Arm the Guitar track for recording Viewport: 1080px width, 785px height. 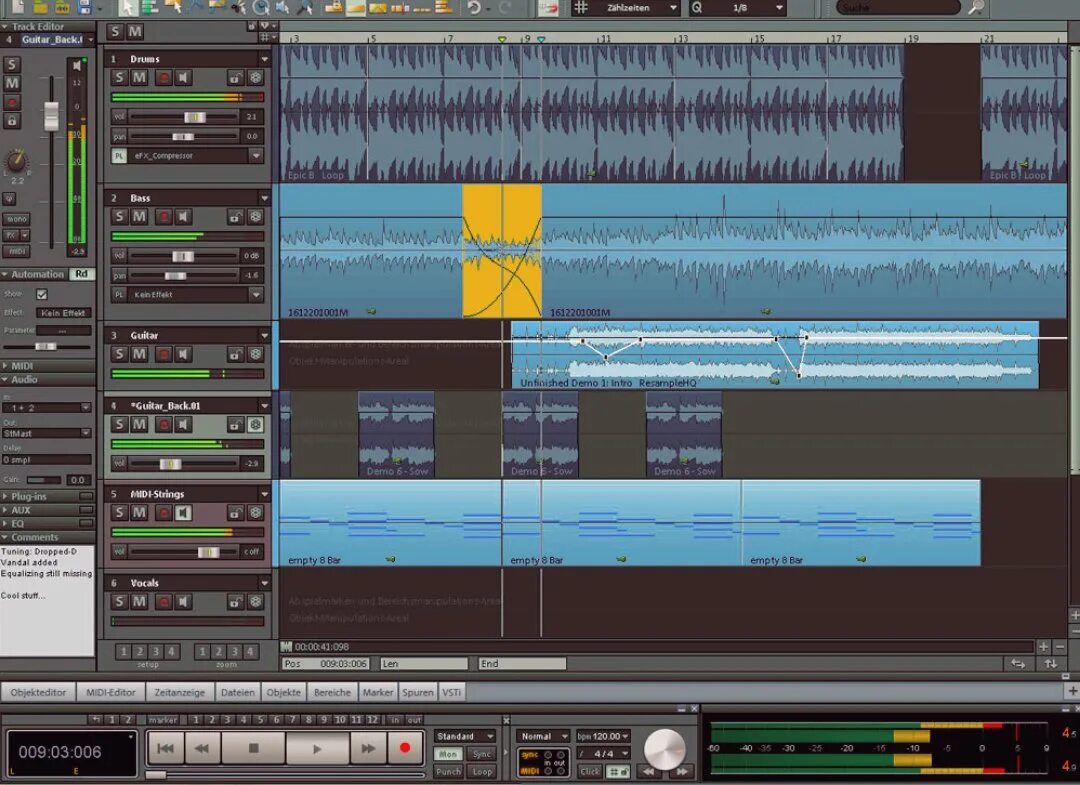[x=163, y=354]
